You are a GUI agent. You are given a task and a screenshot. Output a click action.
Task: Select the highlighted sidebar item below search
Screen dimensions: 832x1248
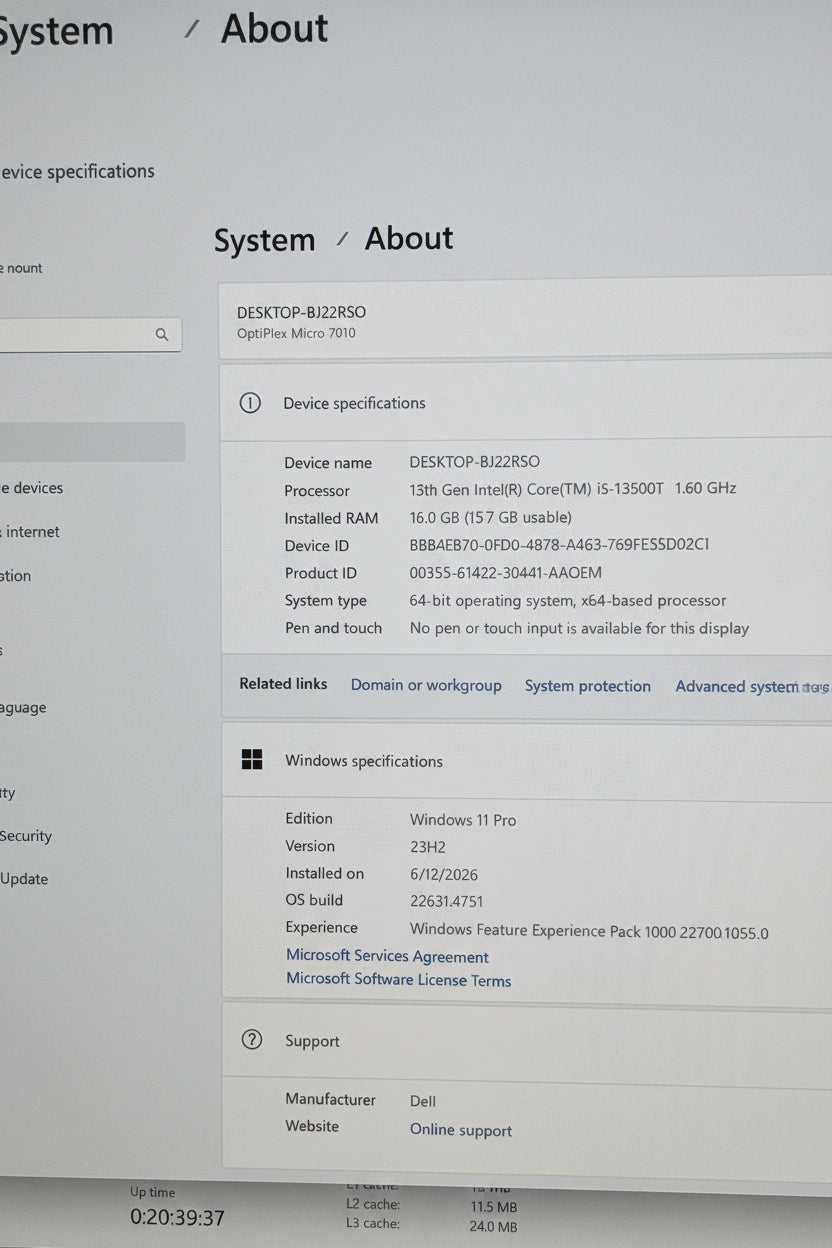[92, 442]
